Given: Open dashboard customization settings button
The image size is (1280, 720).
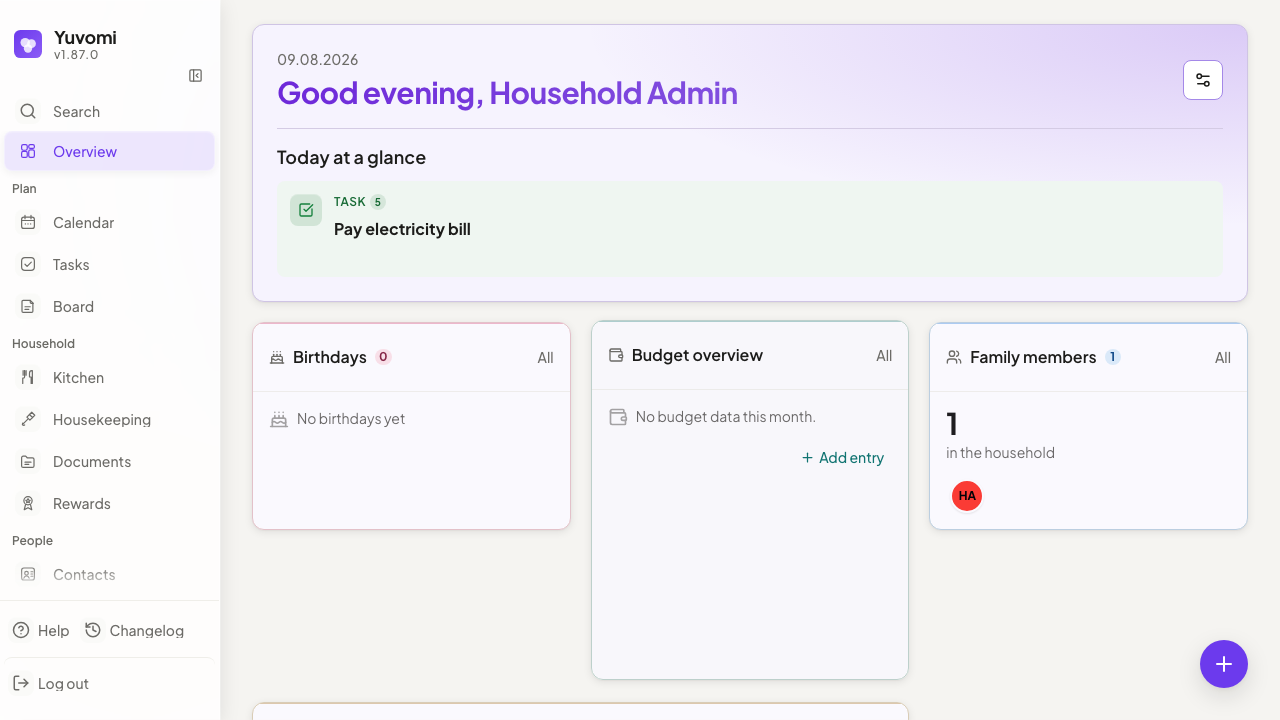Looking at the screenshot, I should click(1203, 80).
